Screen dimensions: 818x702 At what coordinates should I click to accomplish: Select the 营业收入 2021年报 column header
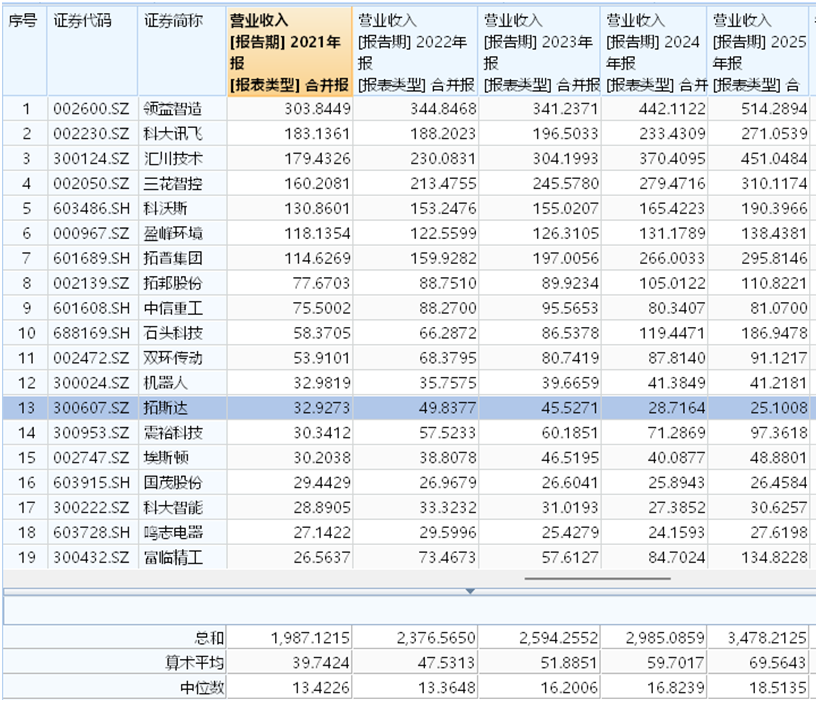(x=290, y=51)
